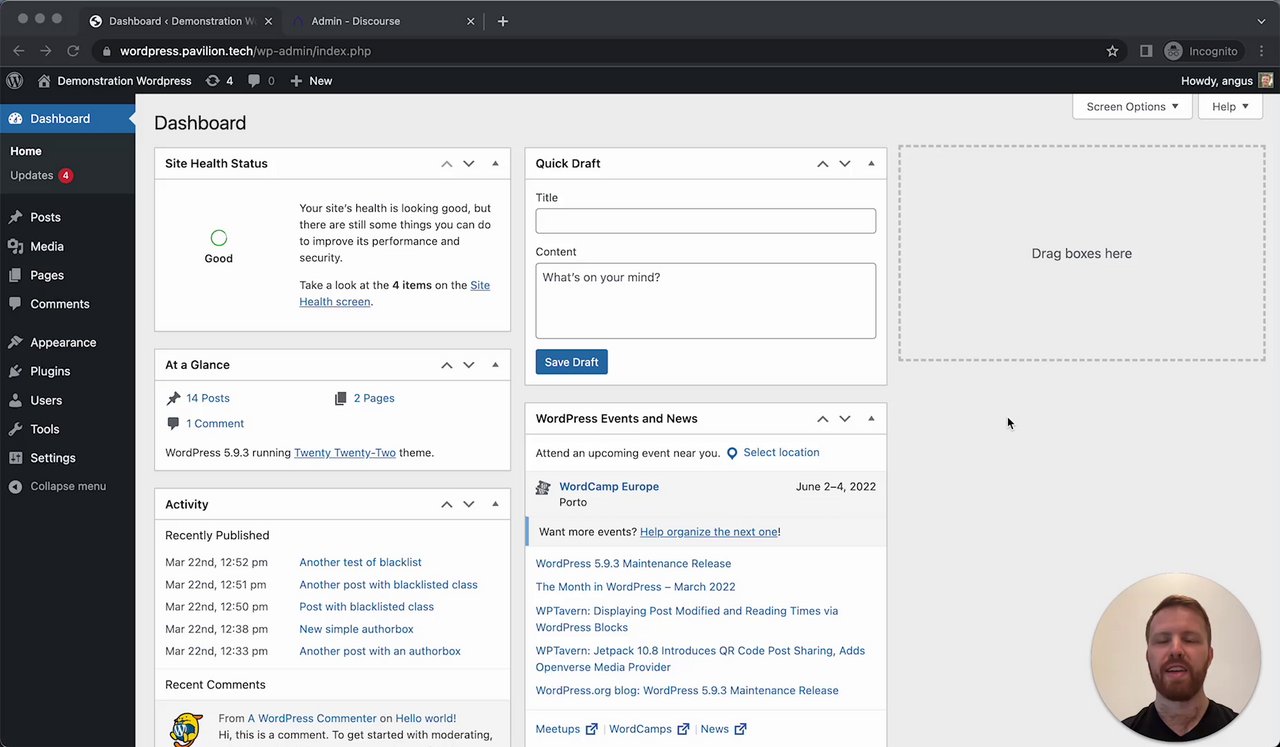Switch to the Admin - Discourse browser tab
This screenshot has height=747, width=1280.
point(356,21)
